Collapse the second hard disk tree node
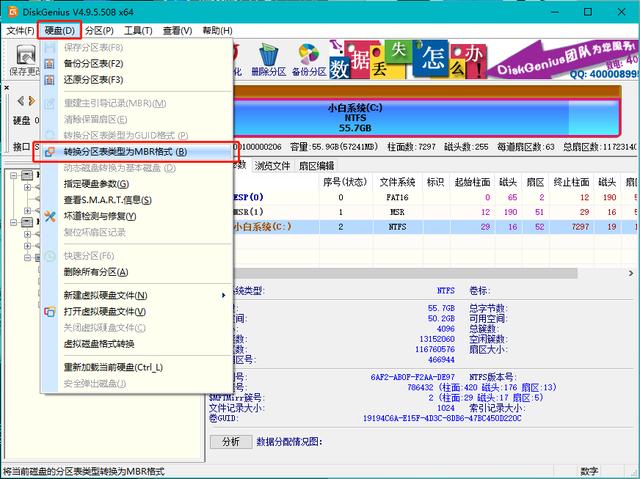640x479 pixels. click(13, 222)
